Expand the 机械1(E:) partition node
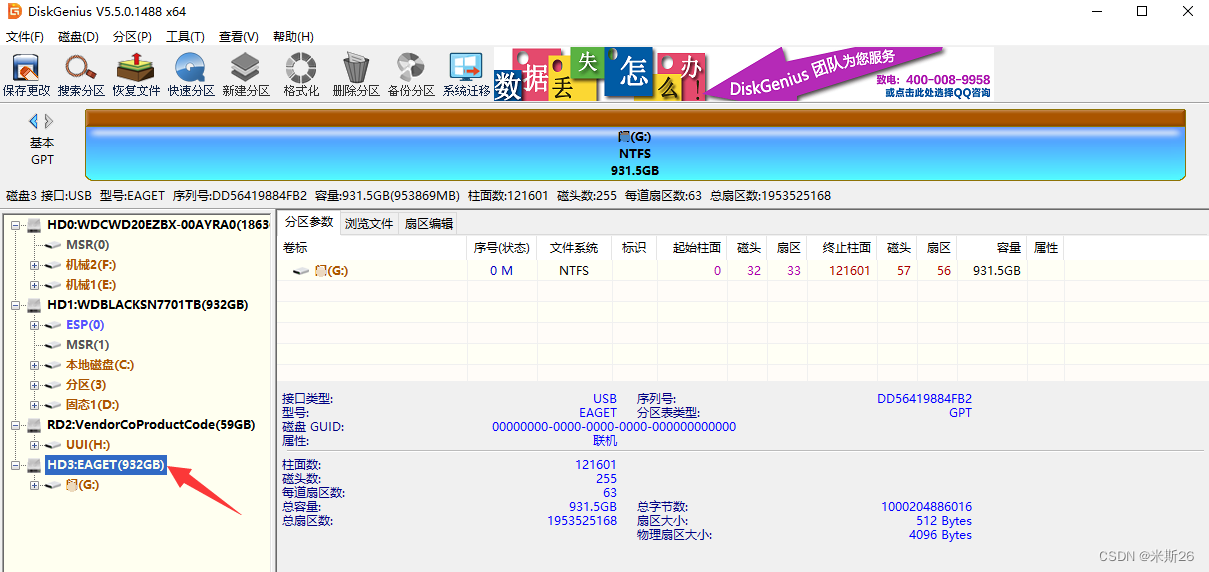 tap(34, 285)
